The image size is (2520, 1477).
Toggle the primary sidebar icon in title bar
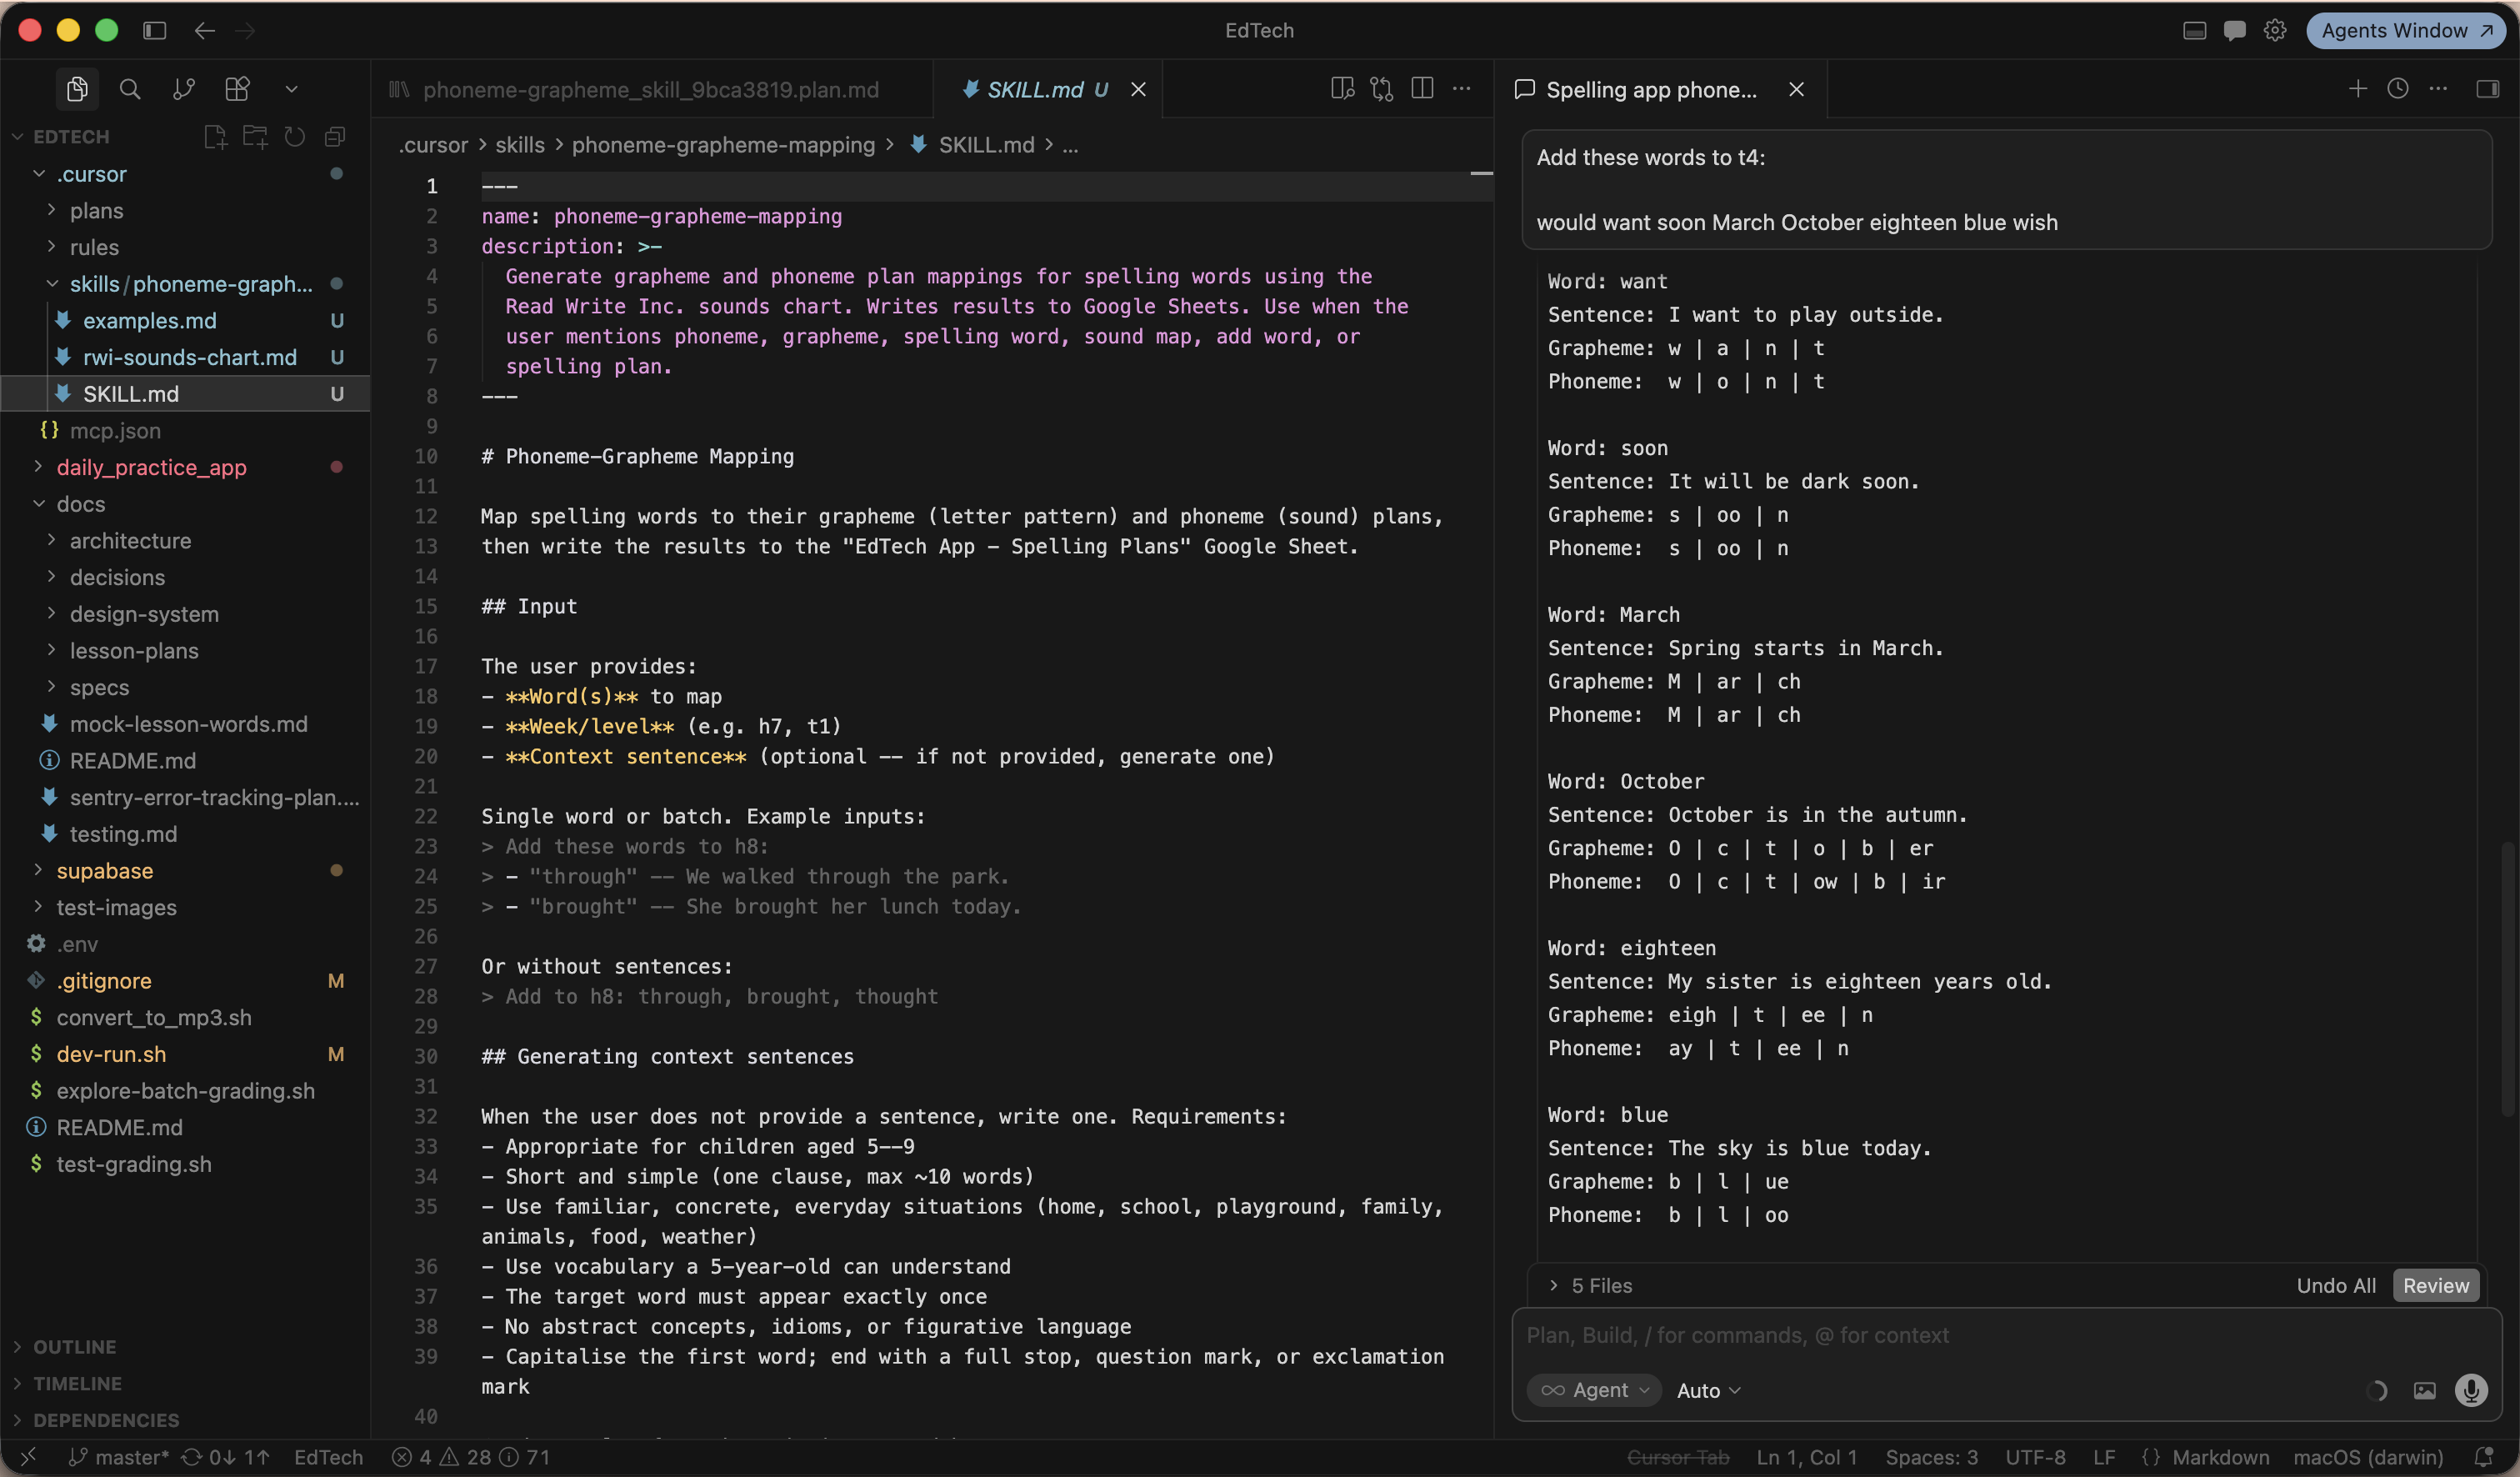pyautogui.click(x=154, y=31)
